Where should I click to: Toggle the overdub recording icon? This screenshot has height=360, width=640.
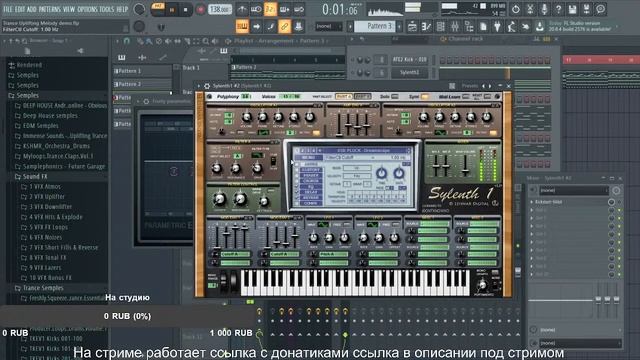tap(284, 9)
